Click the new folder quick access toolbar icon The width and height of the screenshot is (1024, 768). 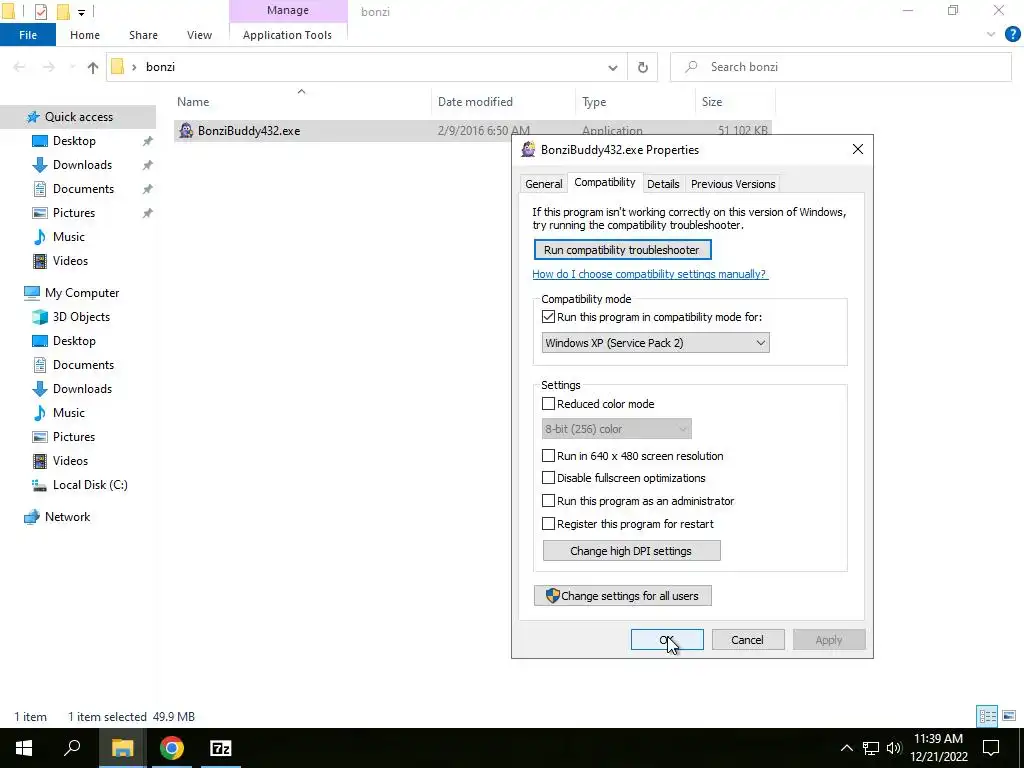pyautogui.click(x=63, y=12)
